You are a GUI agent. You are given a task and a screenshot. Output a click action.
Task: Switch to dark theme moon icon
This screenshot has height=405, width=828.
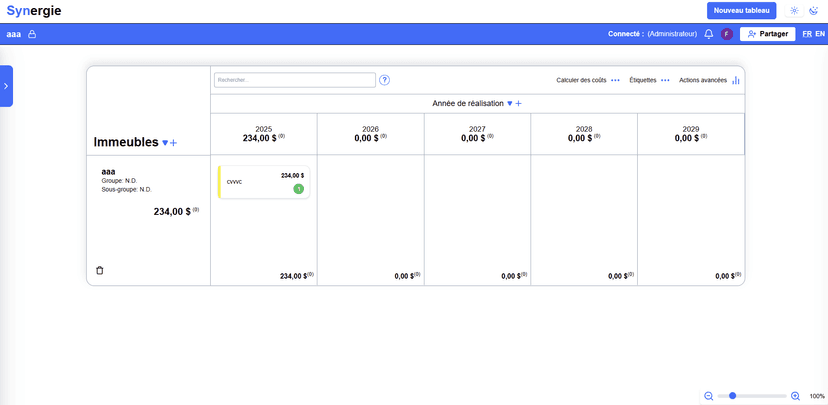[x=814, y=10]
